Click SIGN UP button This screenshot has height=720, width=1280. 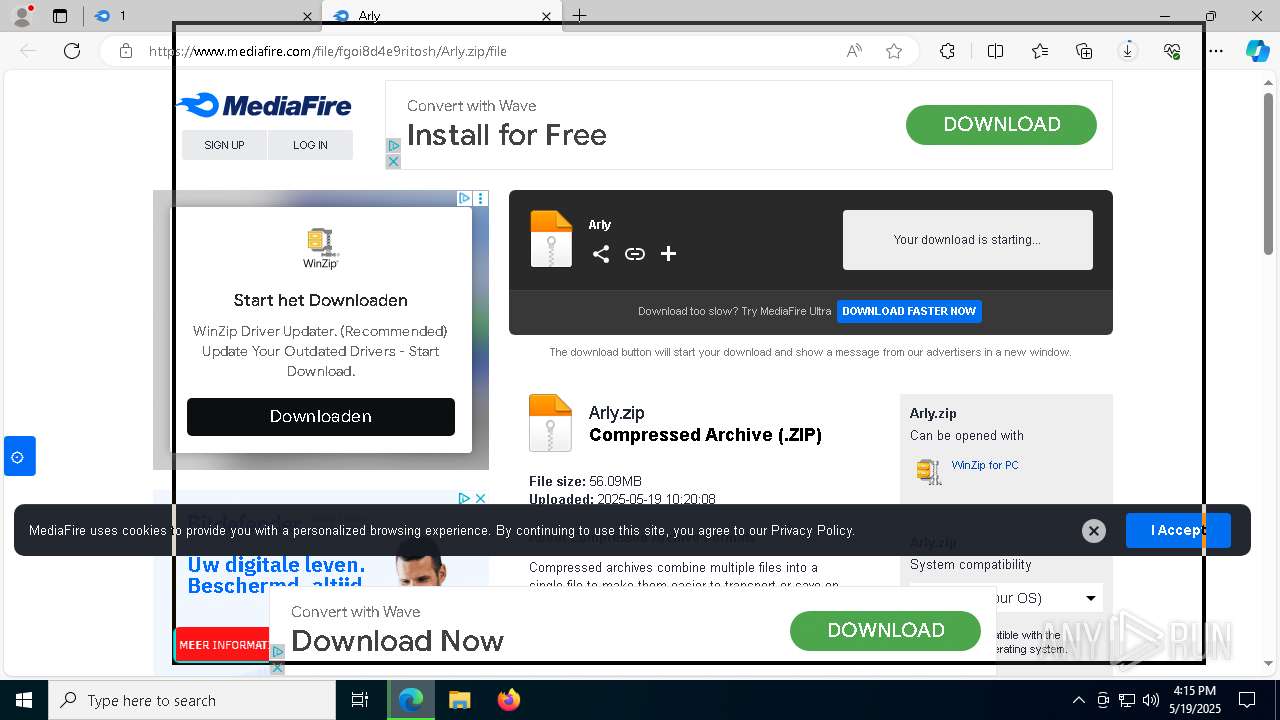coord(224,145)
